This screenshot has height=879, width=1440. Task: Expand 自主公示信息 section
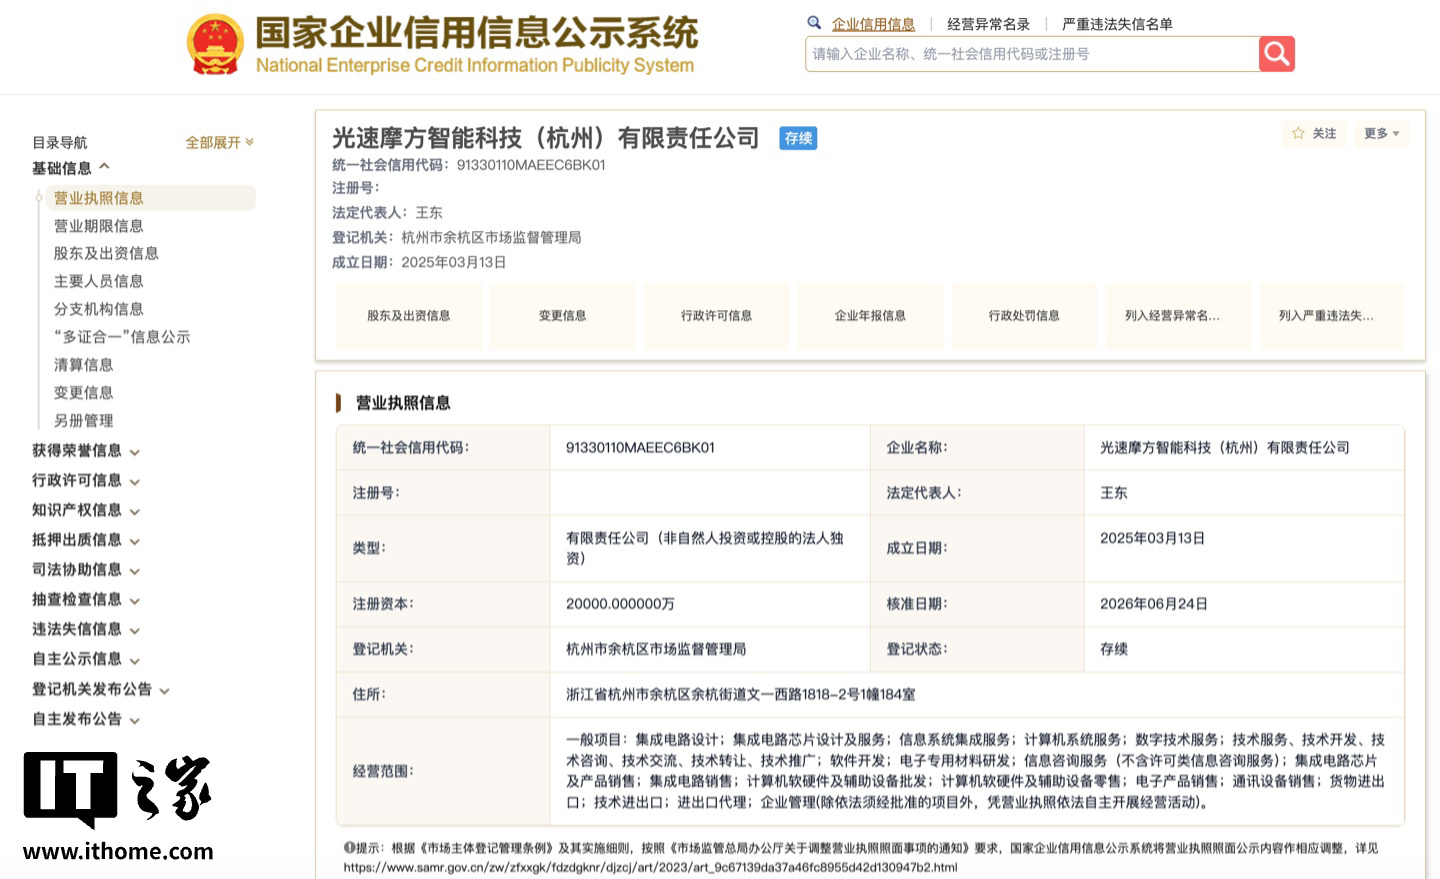point(86,659)
